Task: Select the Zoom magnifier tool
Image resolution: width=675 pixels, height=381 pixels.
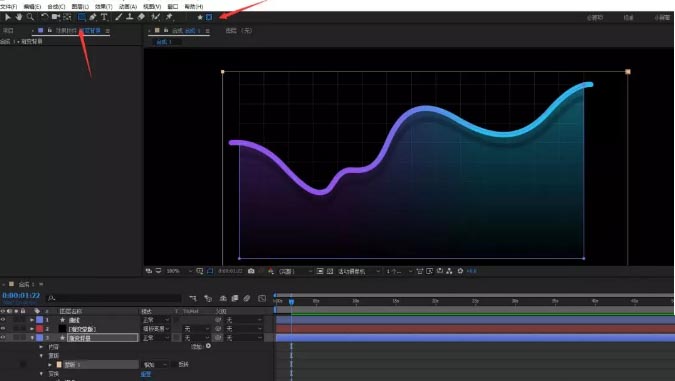Action: point(30,17)
